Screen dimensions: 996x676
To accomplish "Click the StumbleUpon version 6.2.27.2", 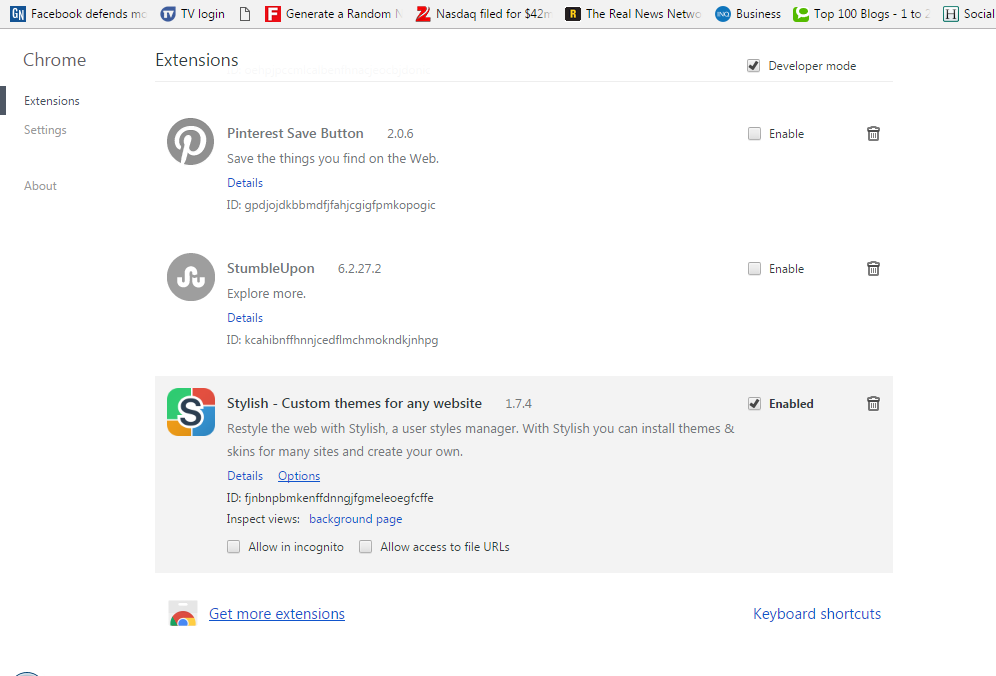I will click(x=360, y=269).
